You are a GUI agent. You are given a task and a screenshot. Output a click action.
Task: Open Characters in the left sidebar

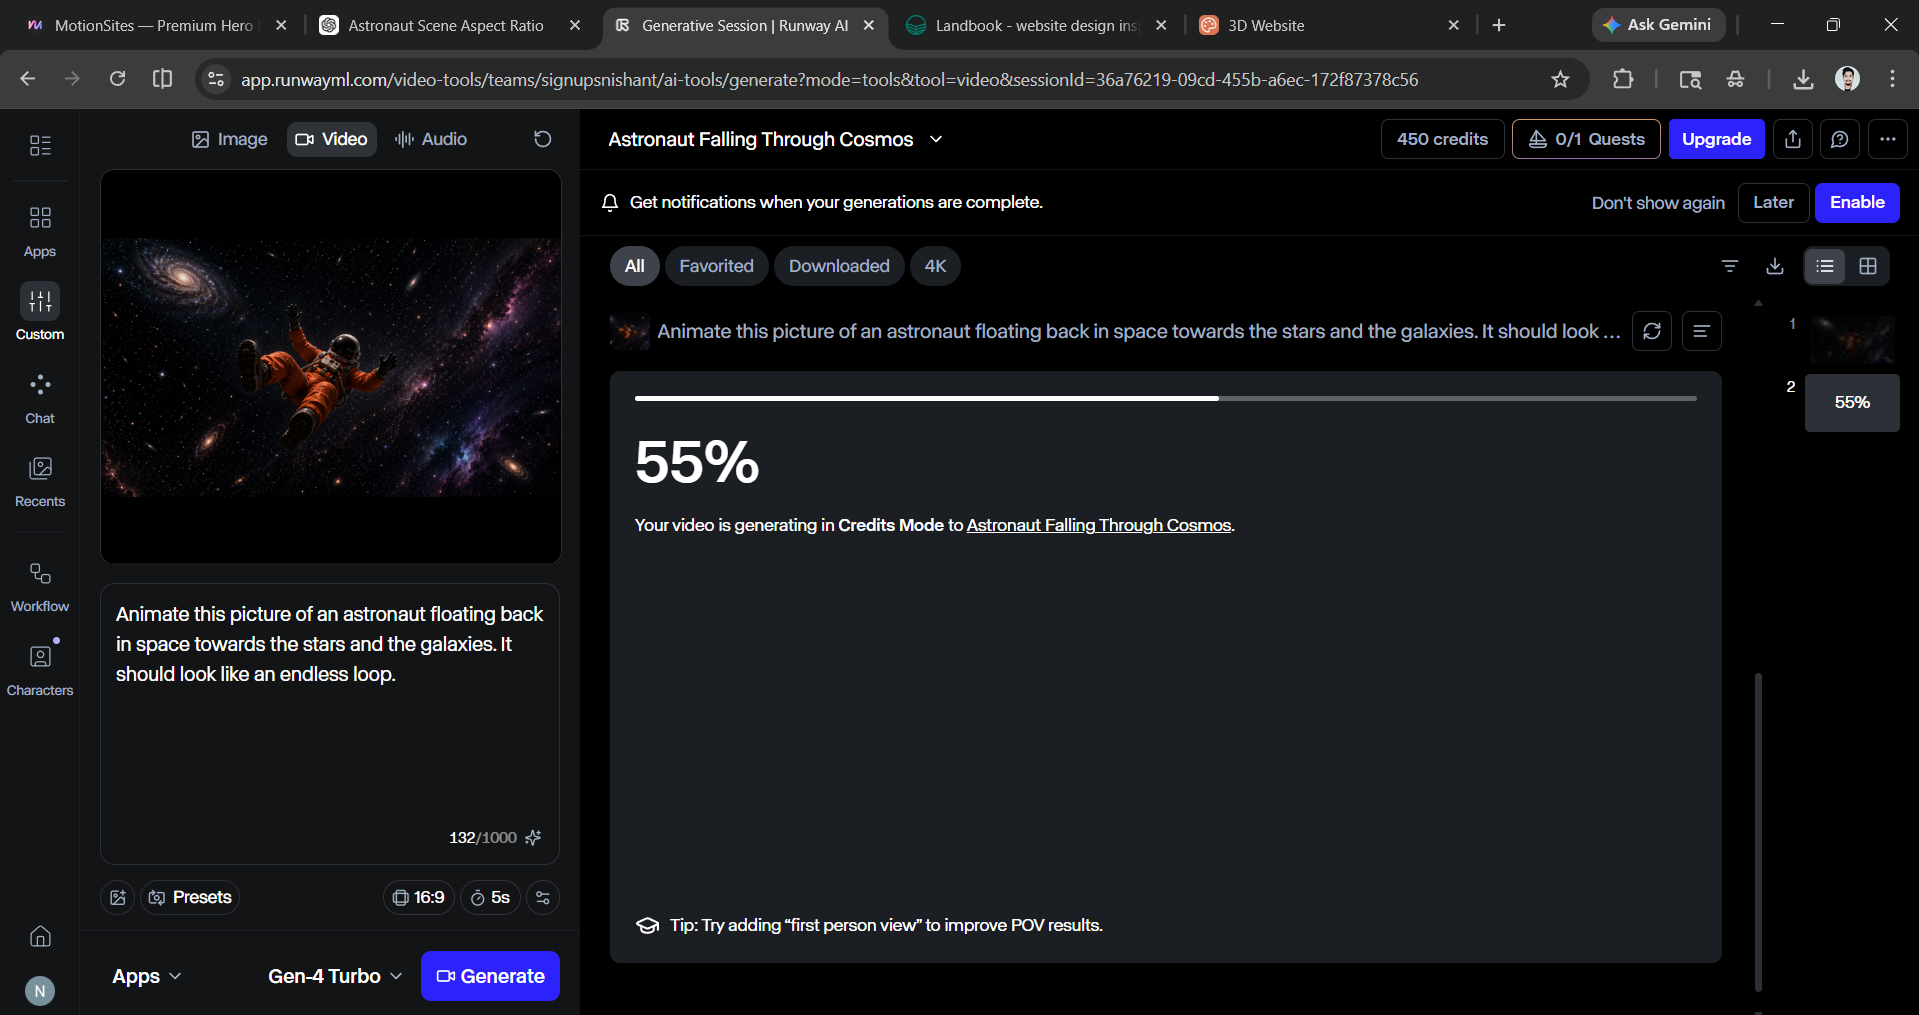(x=40, y=670)
